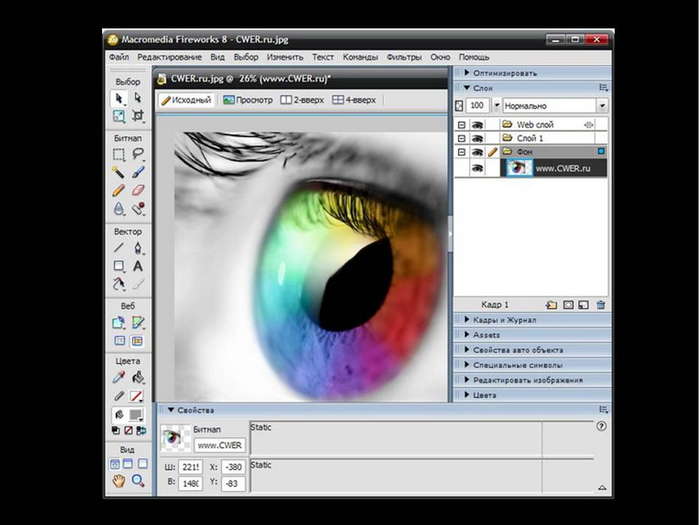Expand the Цвета panel on right
700x525 pixels.
pyautogui.click(x=467, y=395)
